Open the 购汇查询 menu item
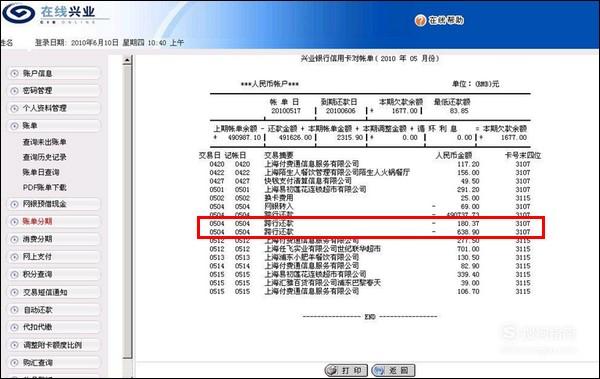 tap(54, 363)
